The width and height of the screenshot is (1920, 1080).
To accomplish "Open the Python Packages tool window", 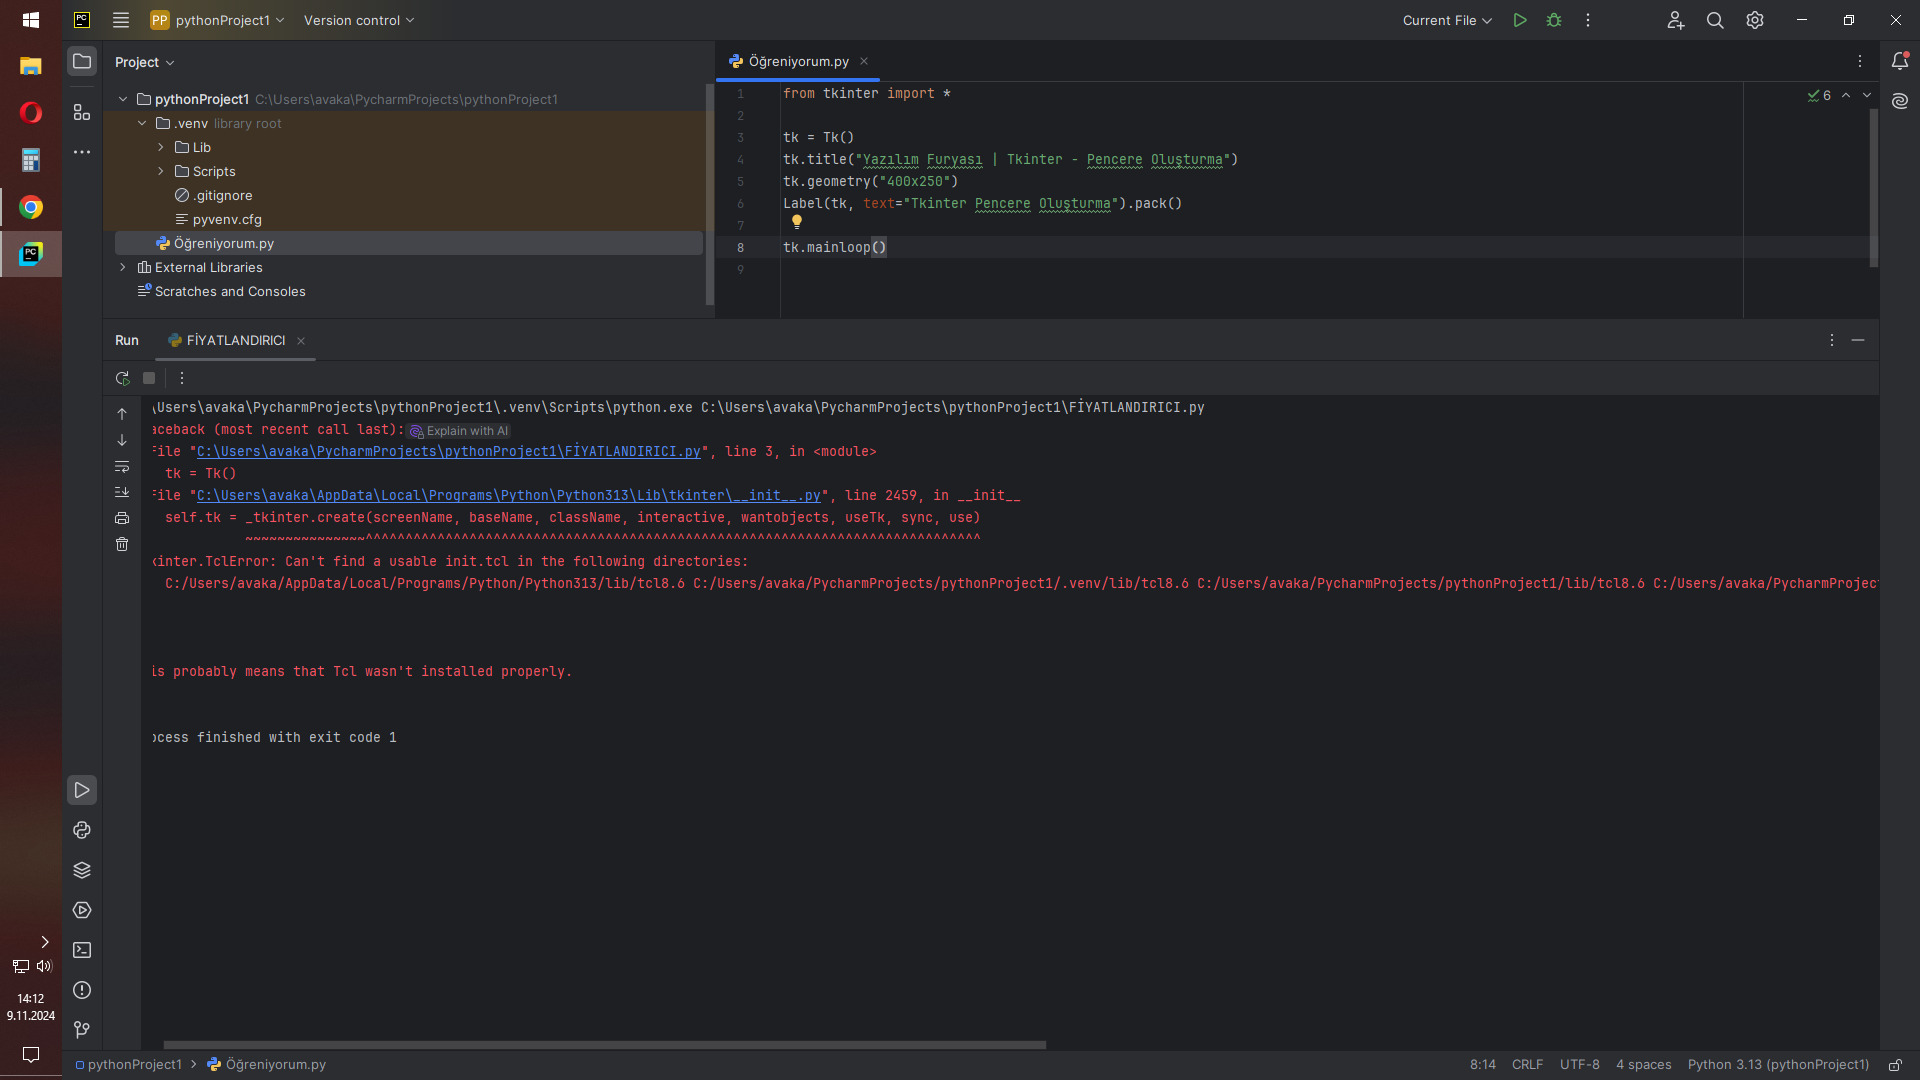I will pos(82,870).
